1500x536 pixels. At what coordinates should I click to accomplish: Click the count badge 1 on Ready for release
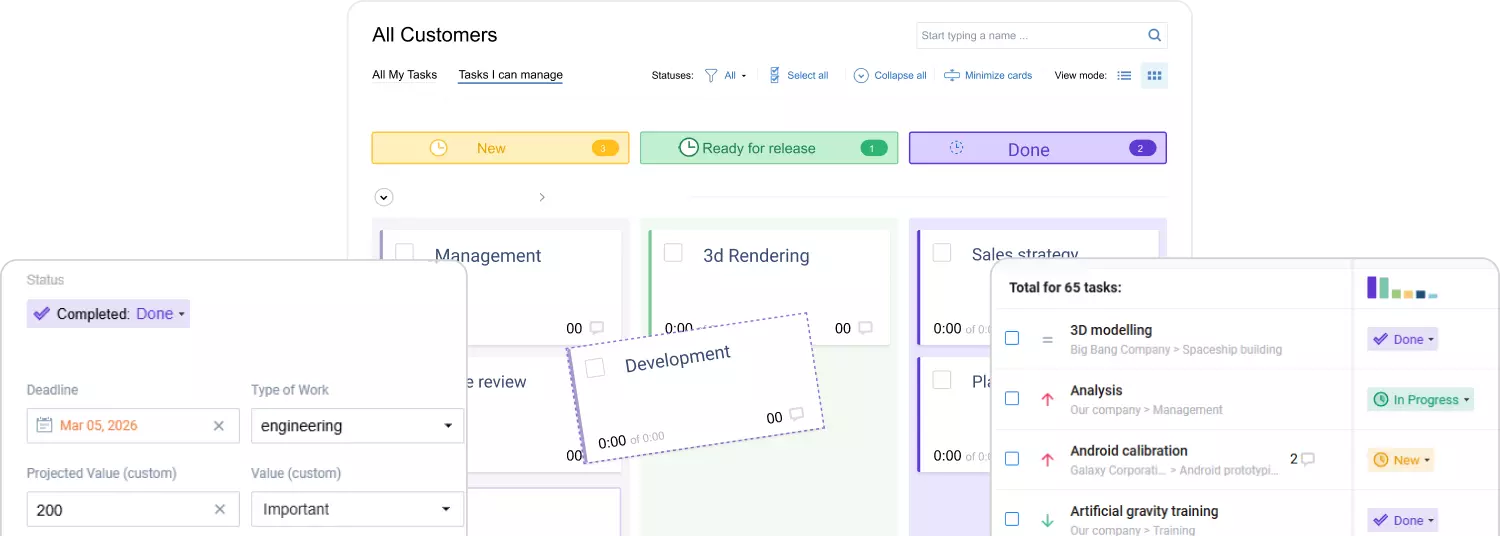873,148
